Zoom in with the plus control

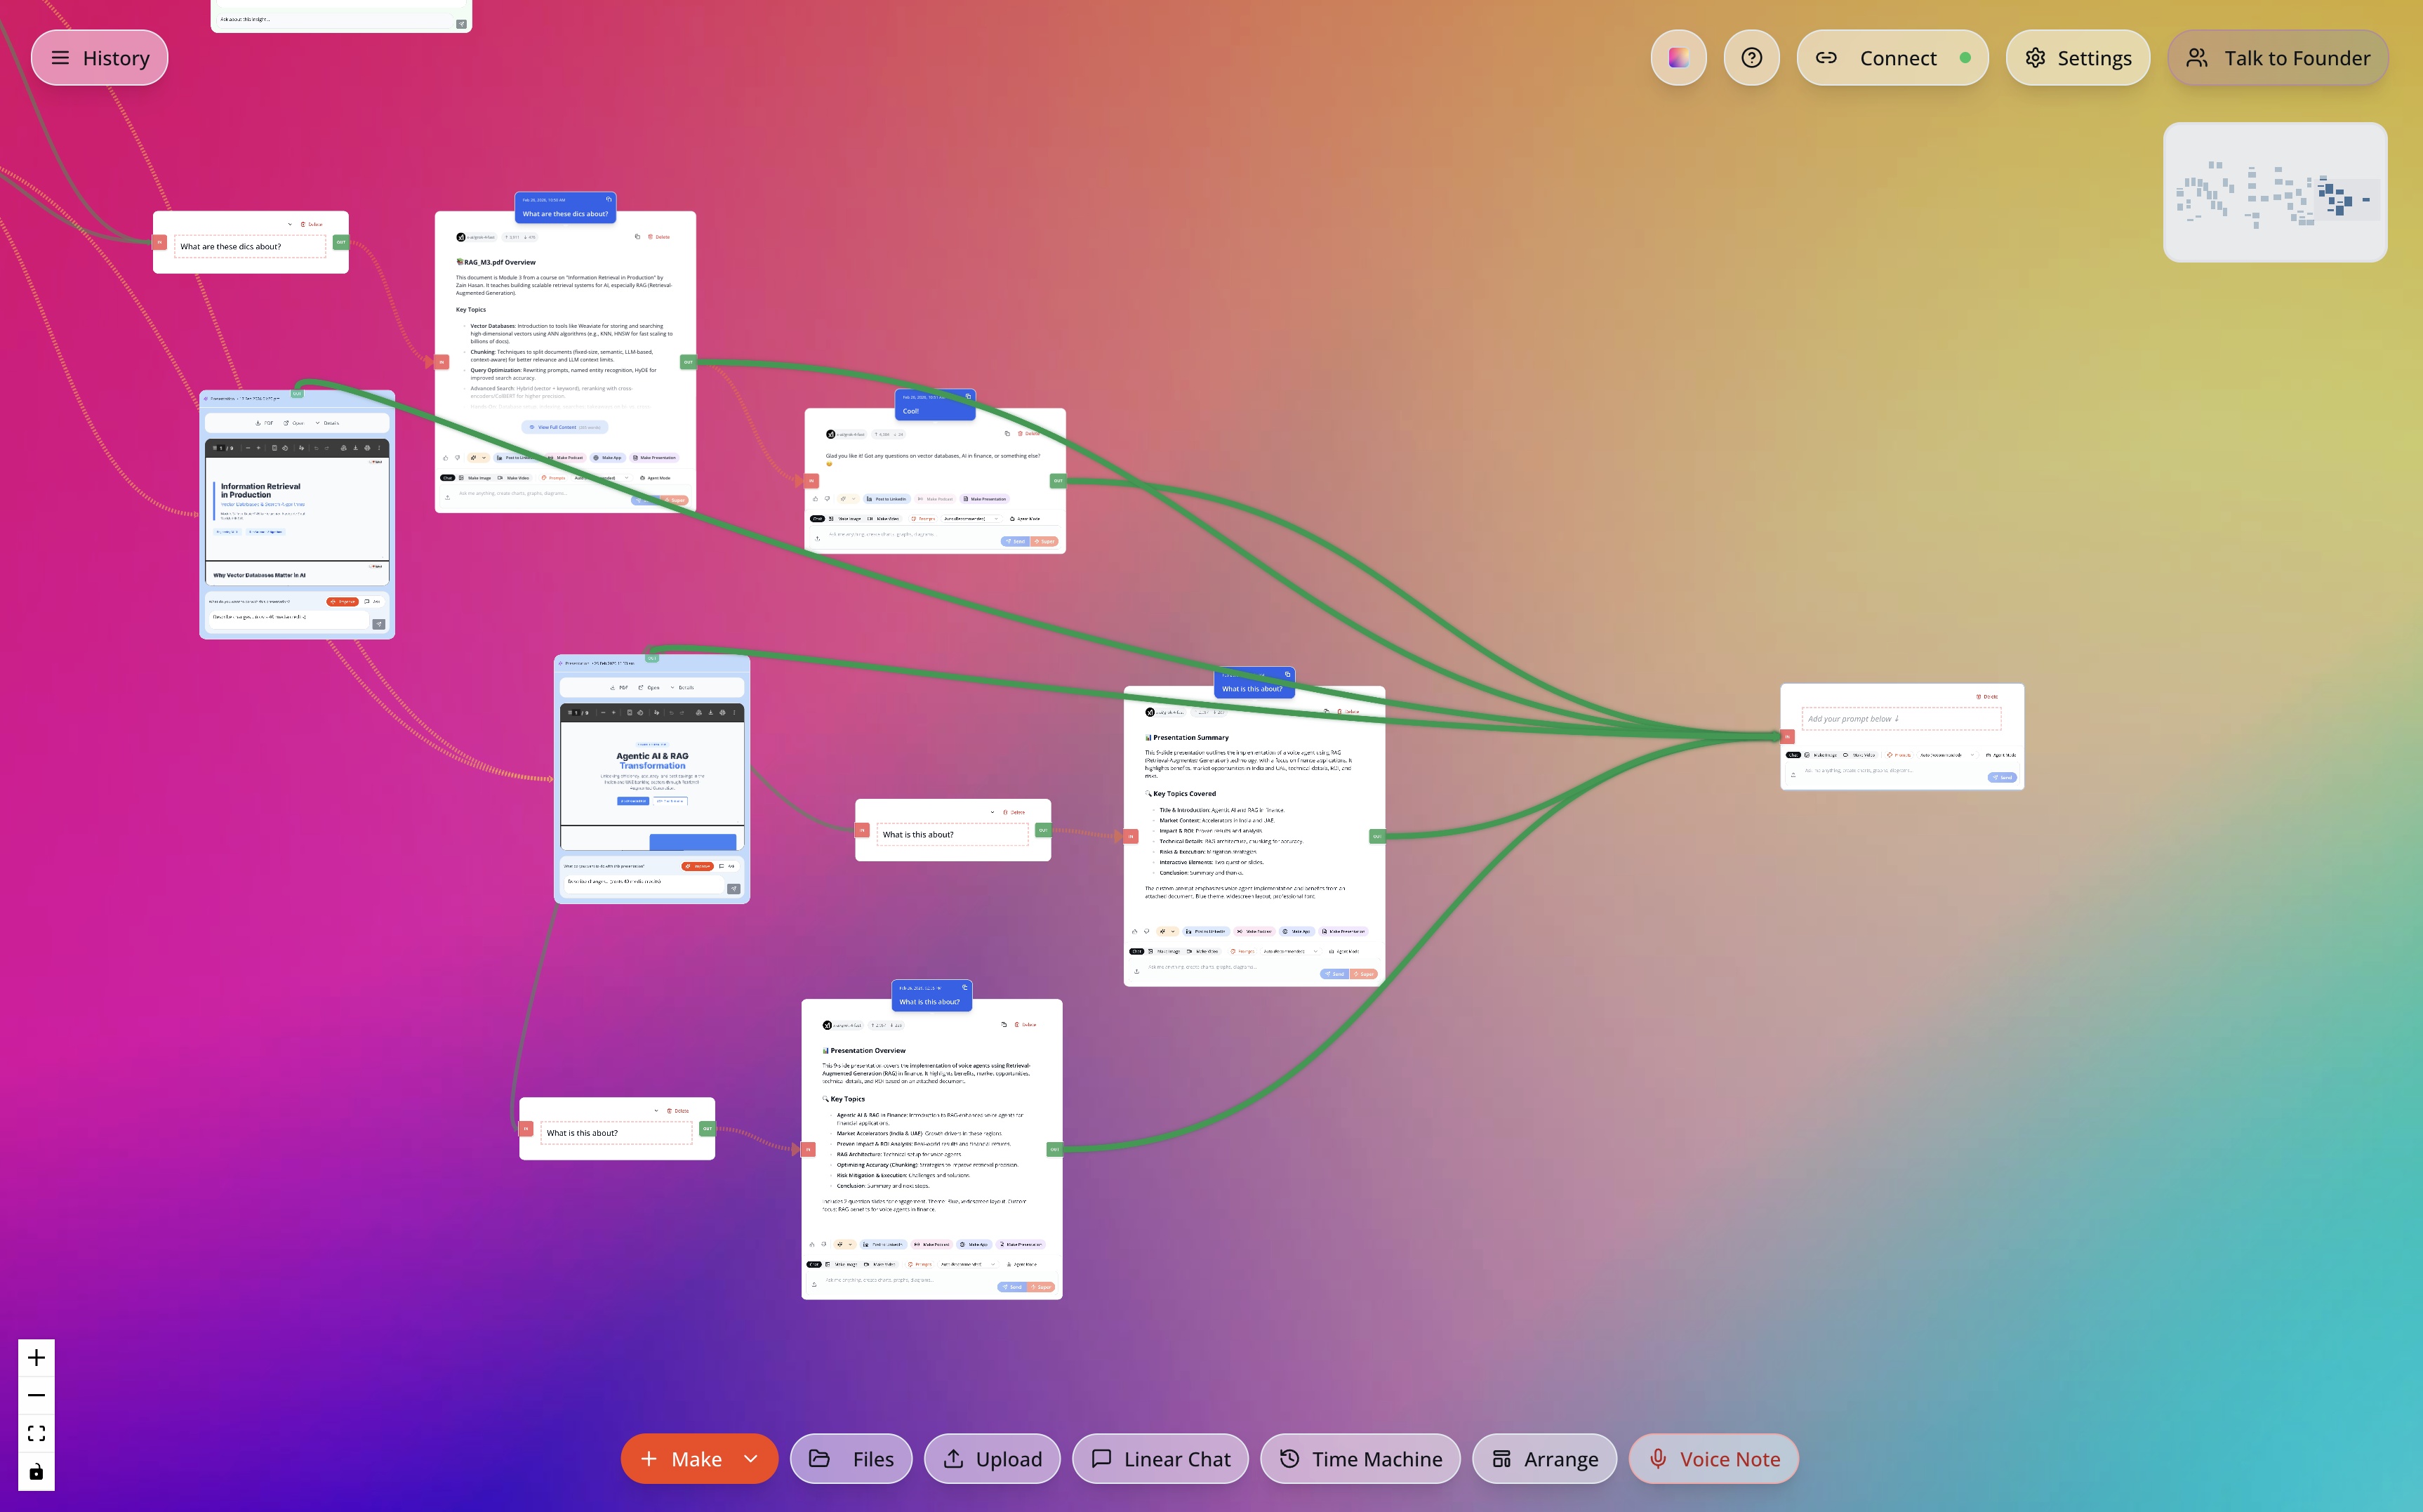tap(36, 1357)
